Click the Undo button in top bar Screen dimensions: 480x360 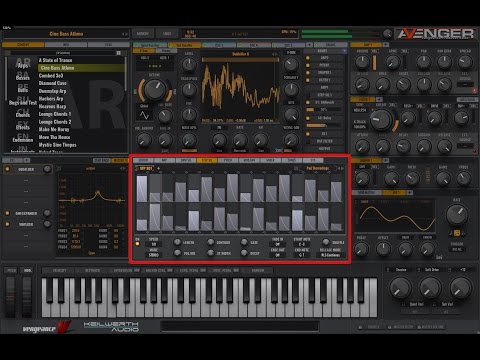[x=167, y=34]
